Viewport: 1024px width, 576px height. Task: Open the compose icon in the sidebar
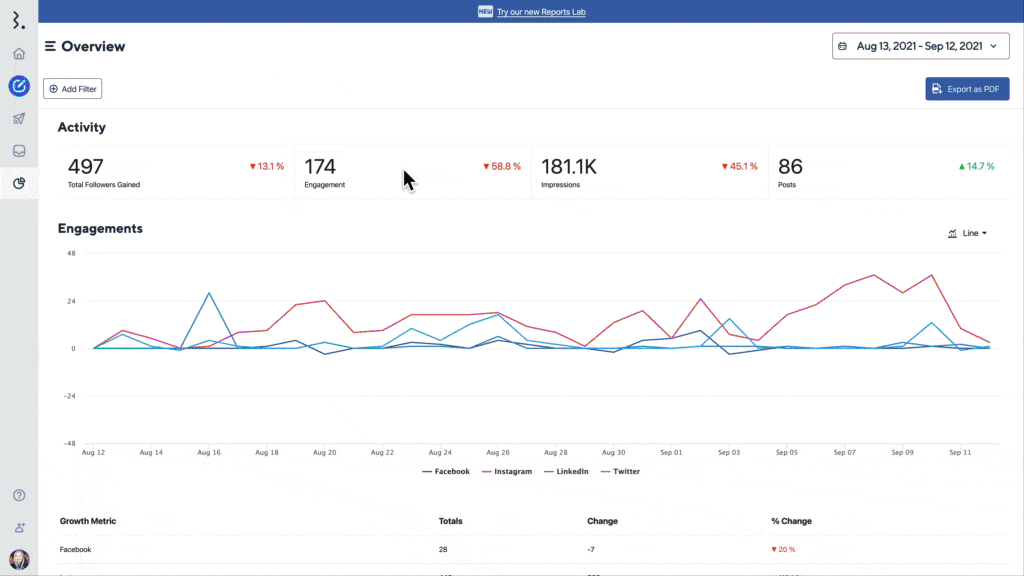coord(19,86)
